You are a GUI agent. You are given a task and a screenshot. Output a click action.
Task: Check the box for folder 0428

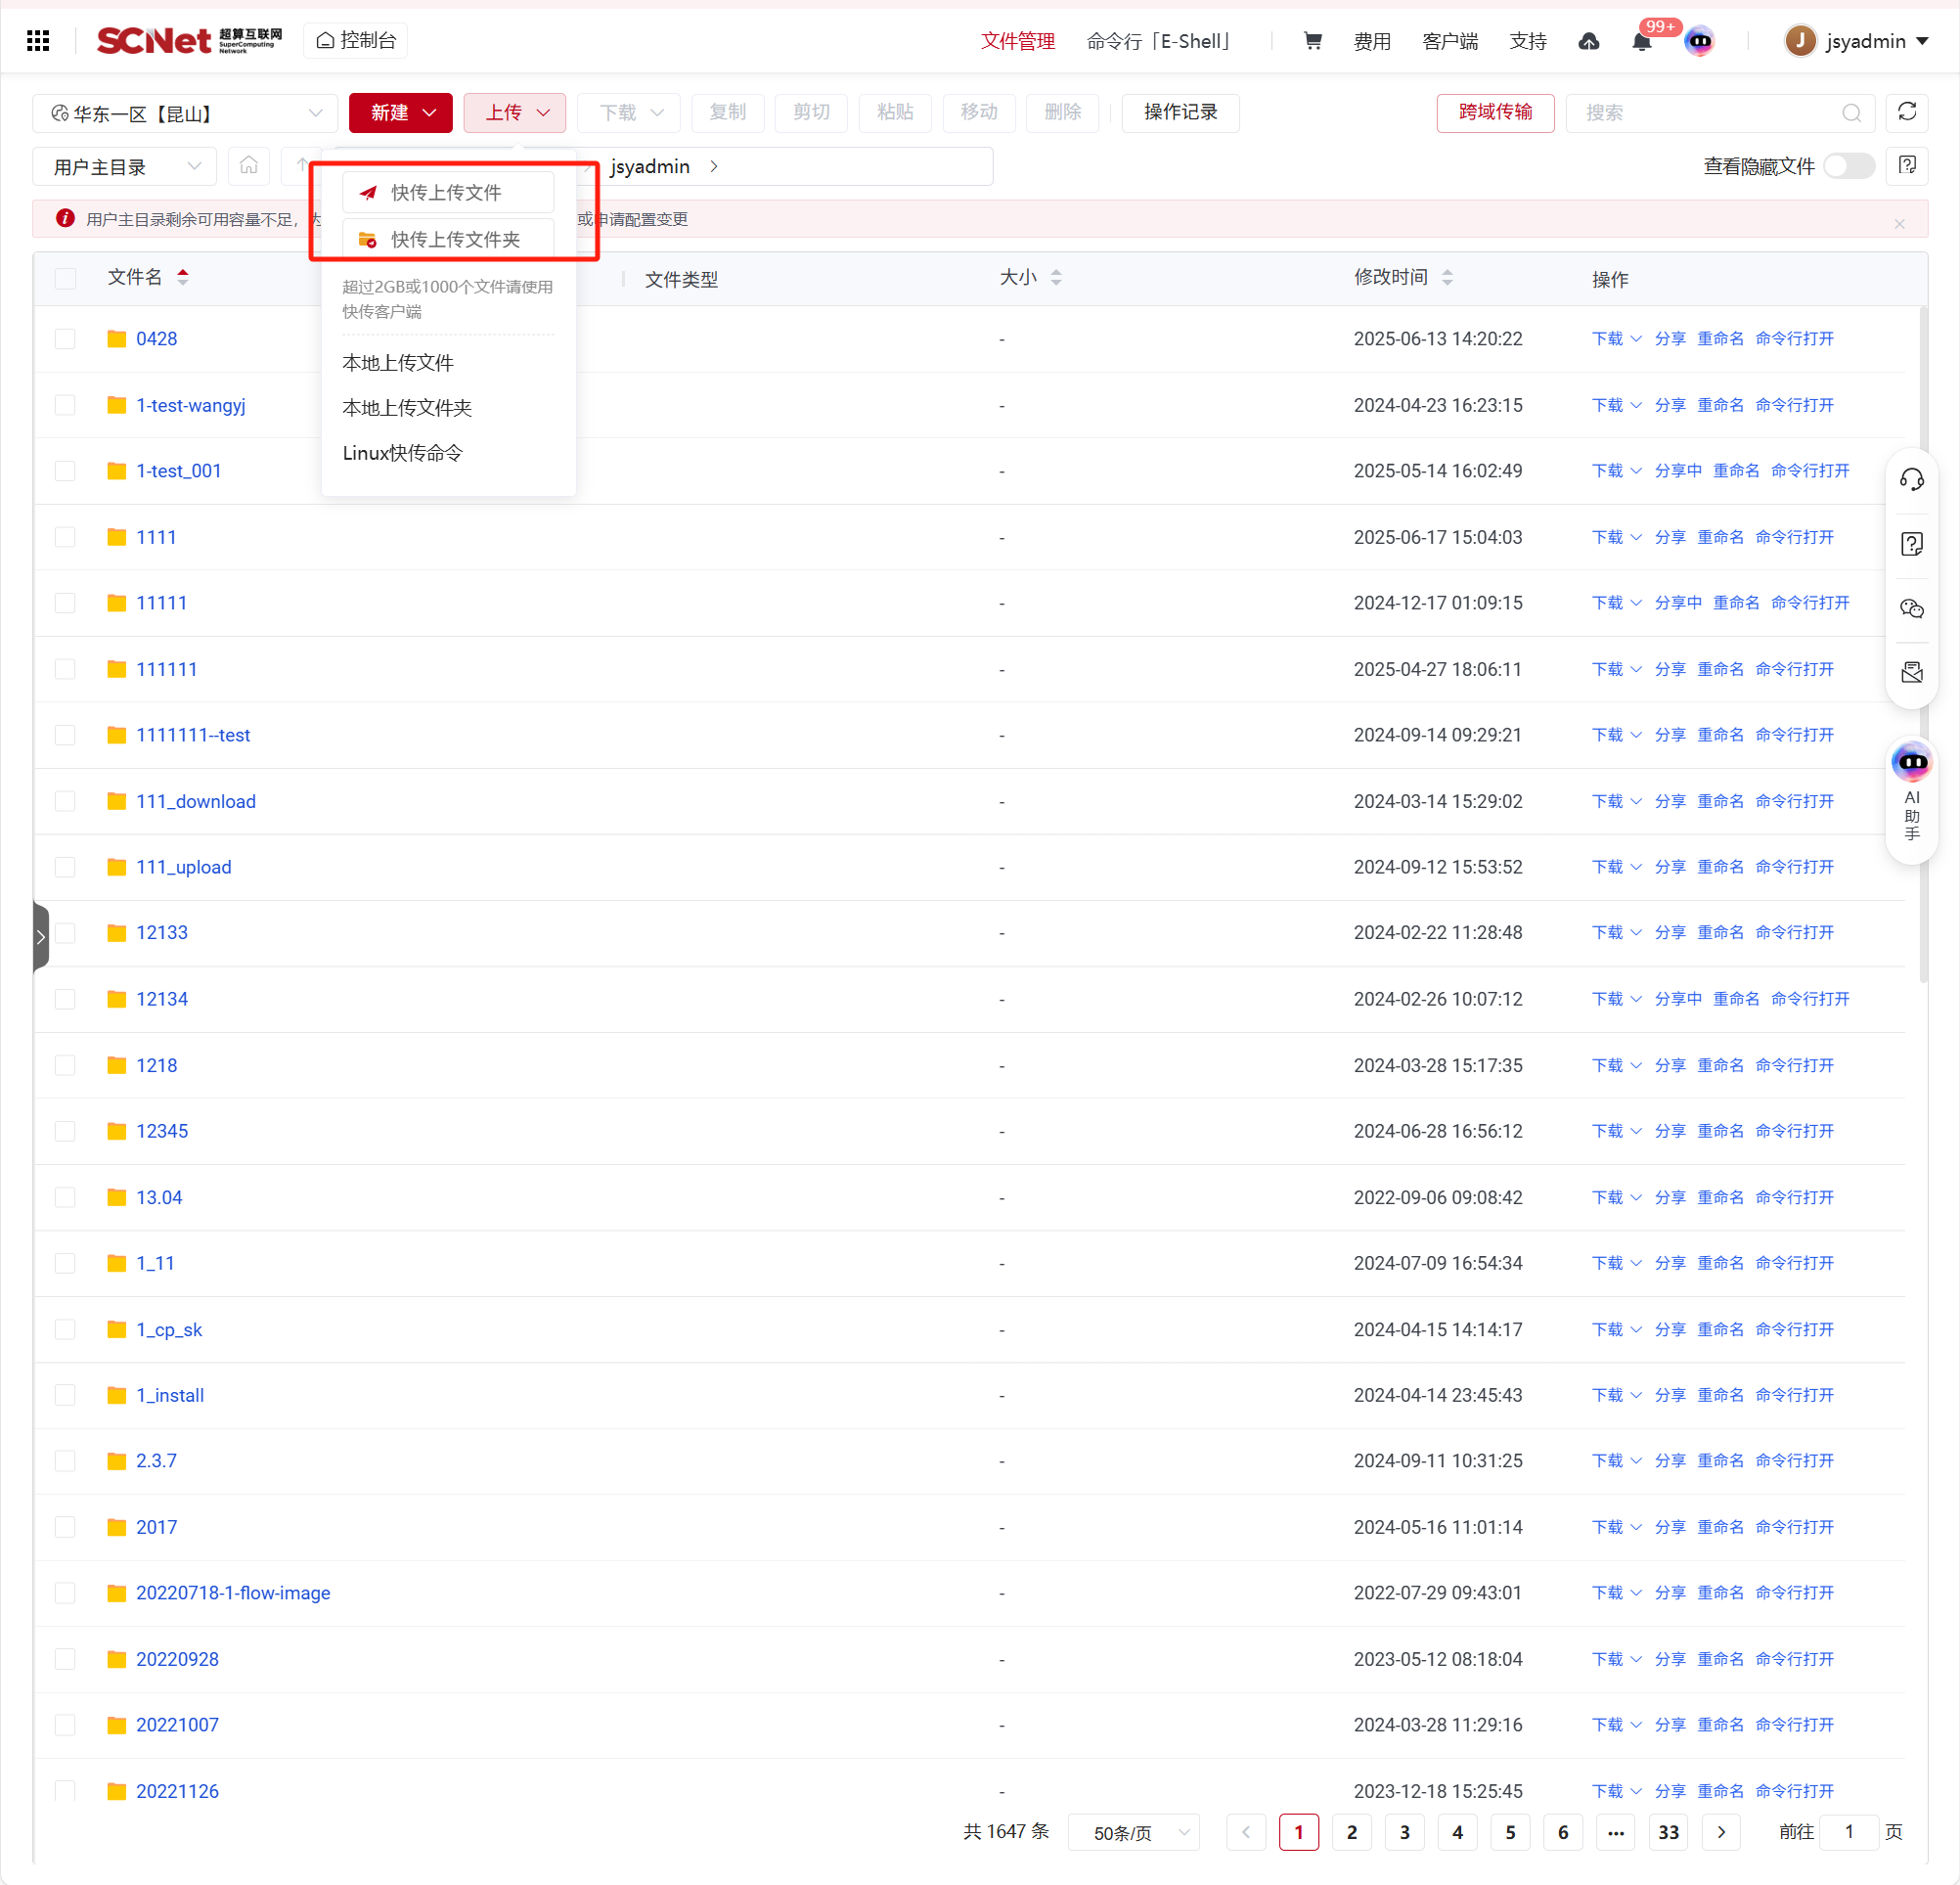[x=66, y=339]
